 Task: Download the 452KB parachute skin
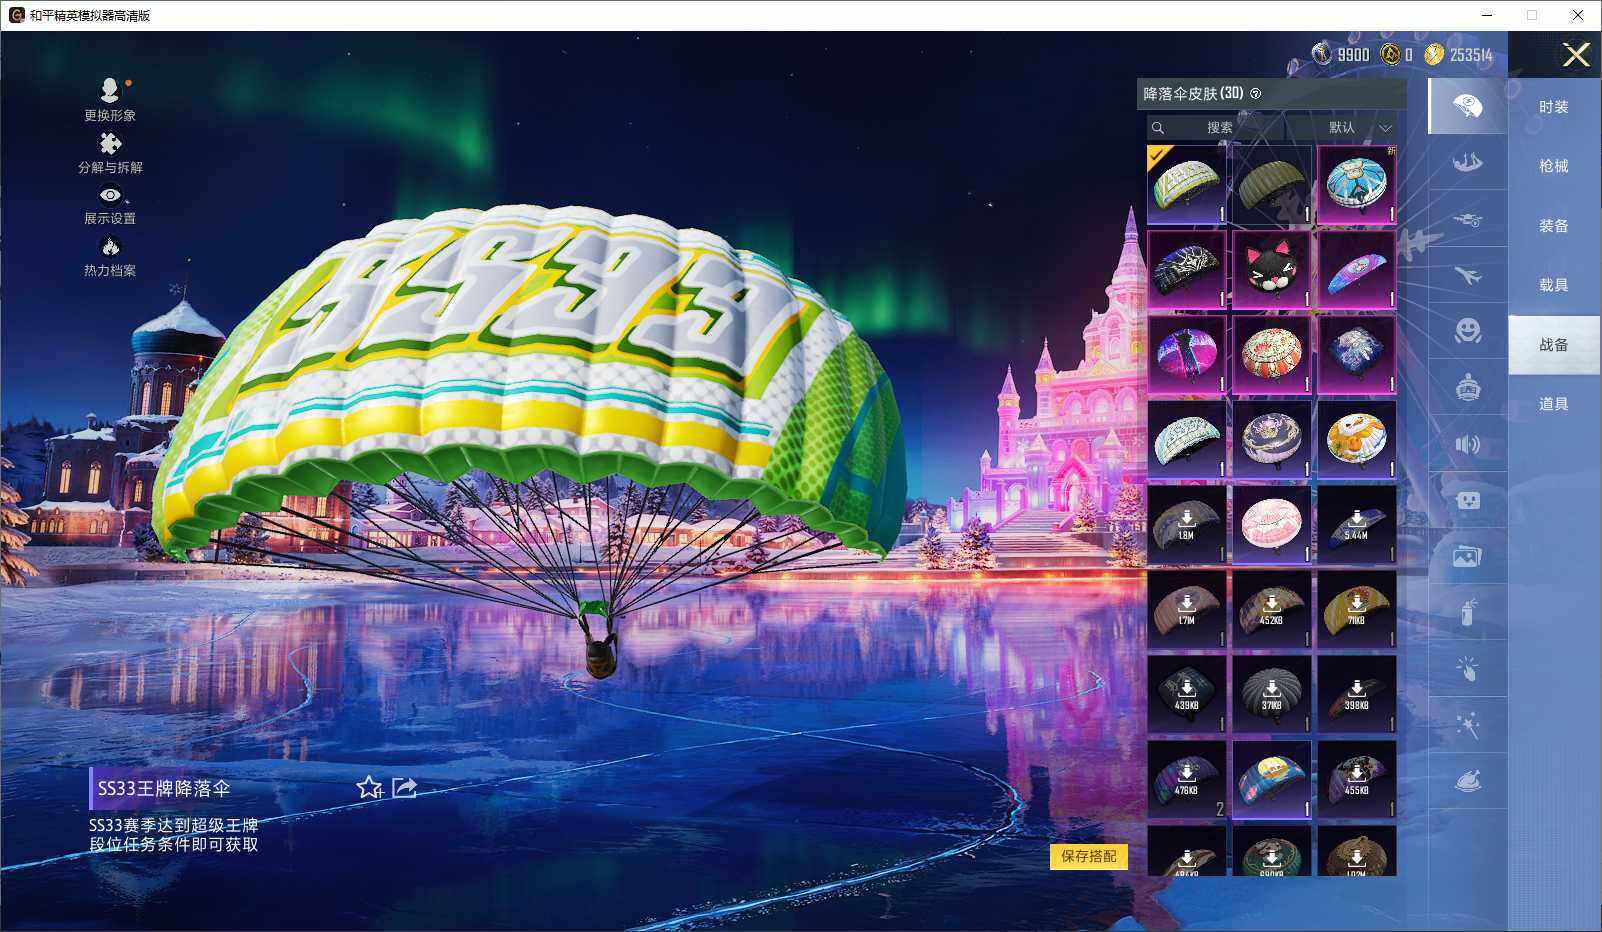point(1272,610)
